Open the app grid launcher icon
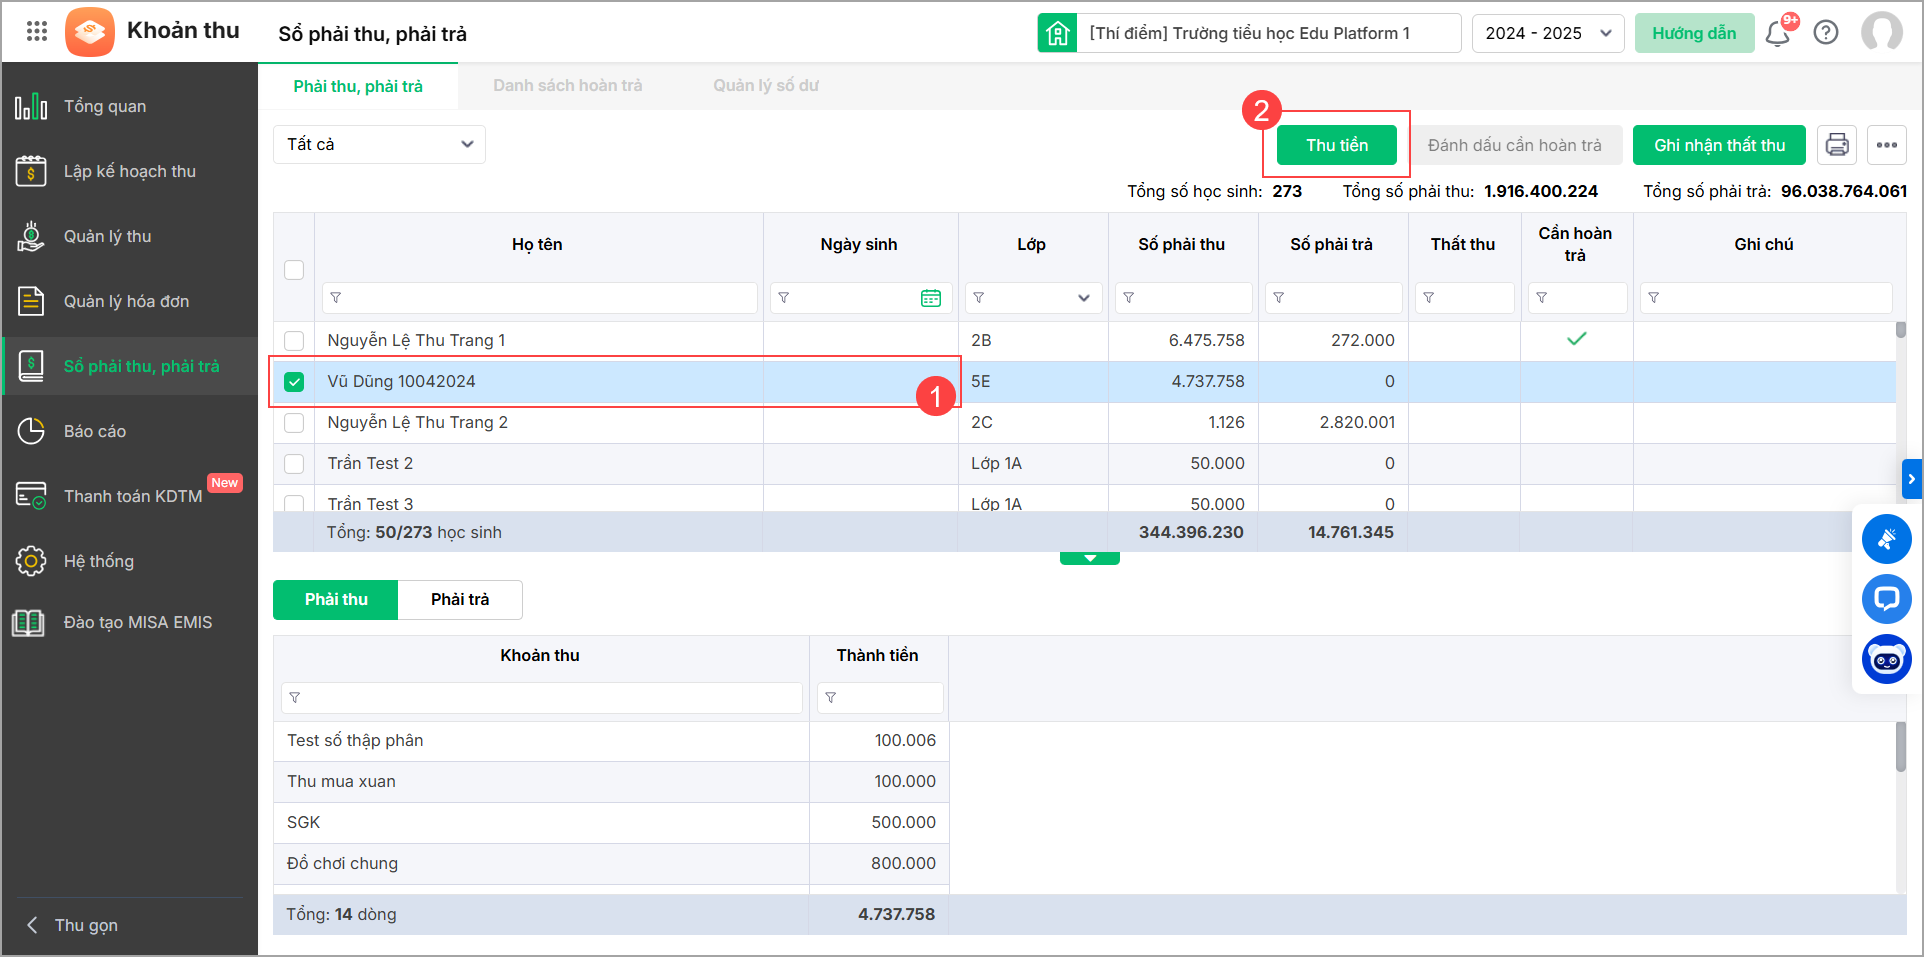The width and height of the screenshot is (1924, 957). click(37, 31)
